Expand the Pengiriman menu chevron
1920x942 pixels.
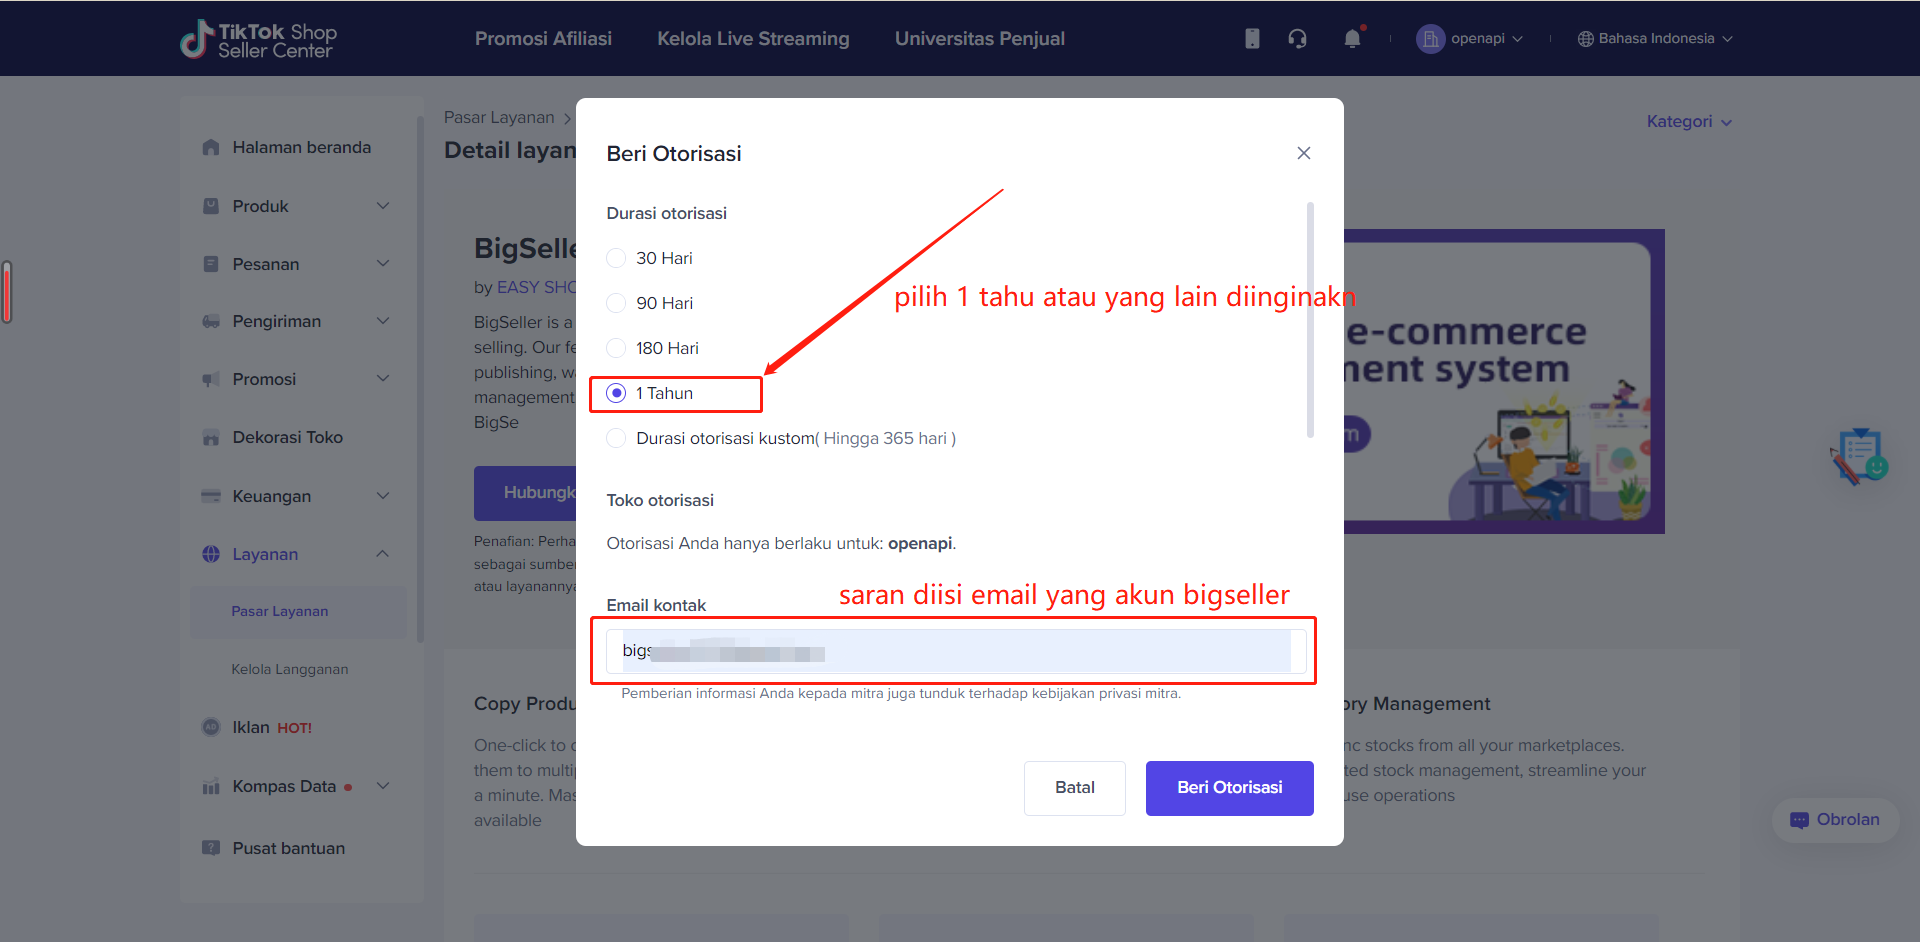(x=383, y=321)
